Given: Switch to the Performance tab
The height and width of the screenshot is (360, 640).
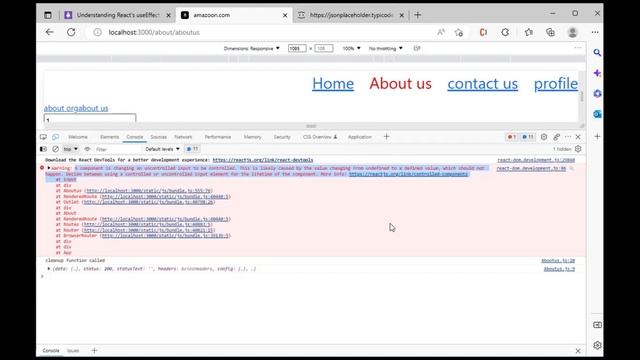Looking at the screenshot, I should [x=218, y=137].
